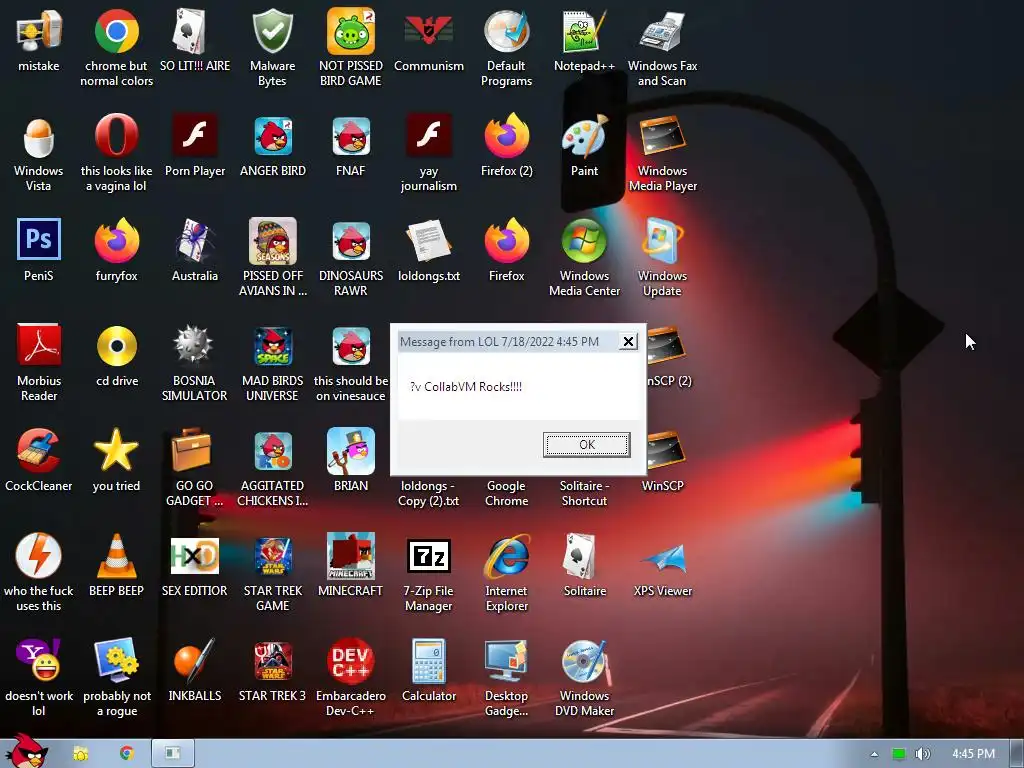This screenshot has height=768, width=1024.
Task: Close the Message from LOL dialog
Action: 628,342
